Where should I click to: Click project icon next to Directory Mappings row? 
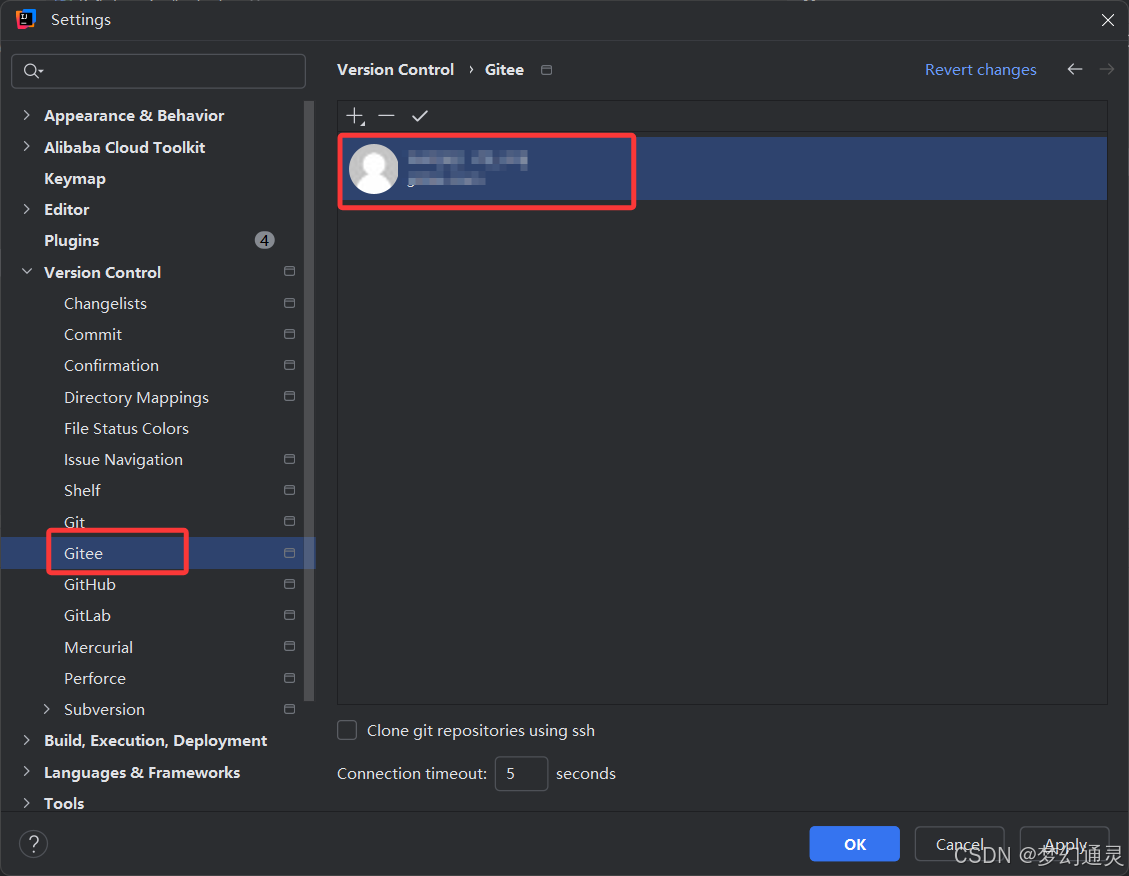[289, 397]
